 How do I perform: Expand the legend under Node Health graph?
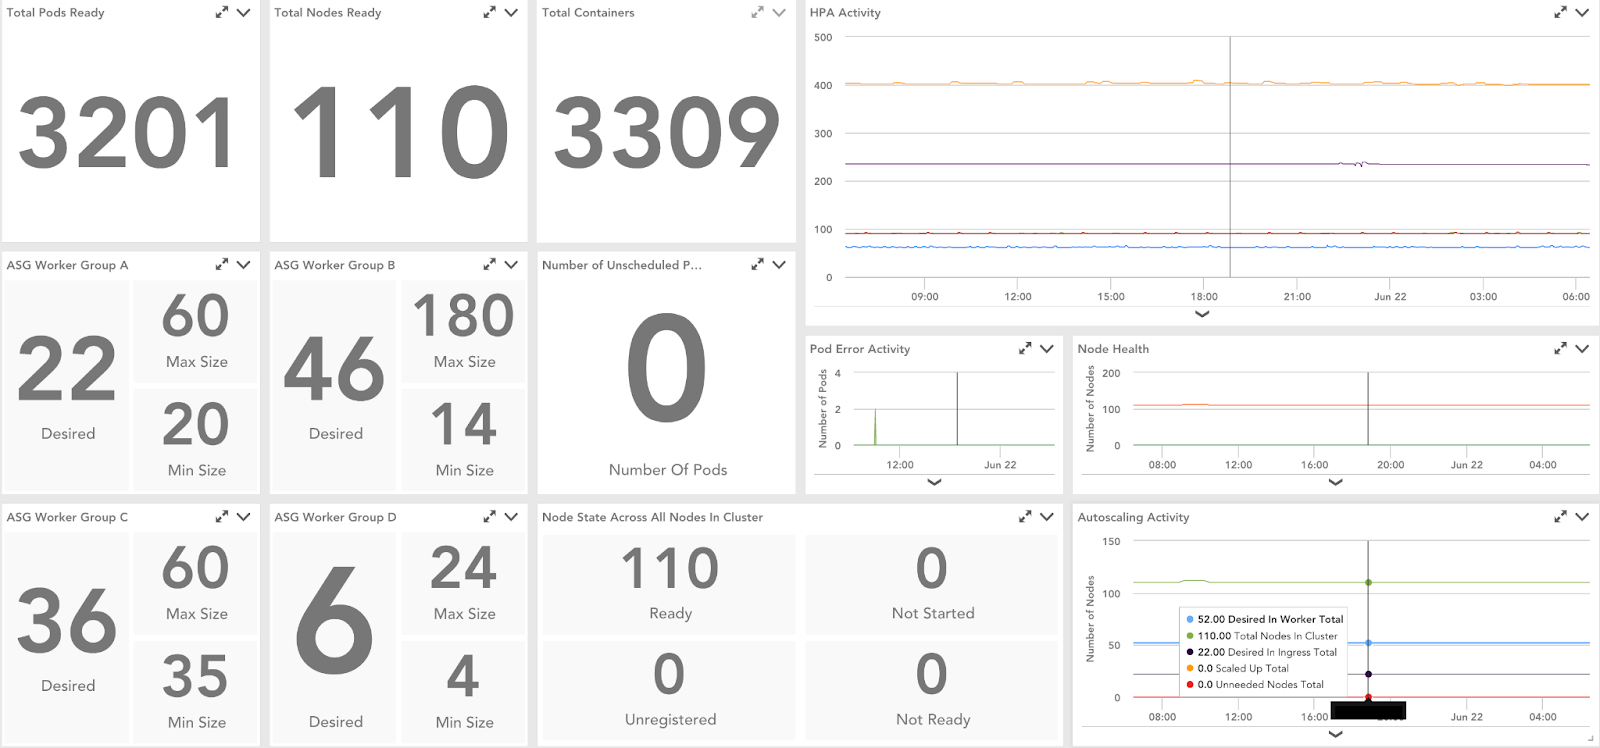(1335, 482)
